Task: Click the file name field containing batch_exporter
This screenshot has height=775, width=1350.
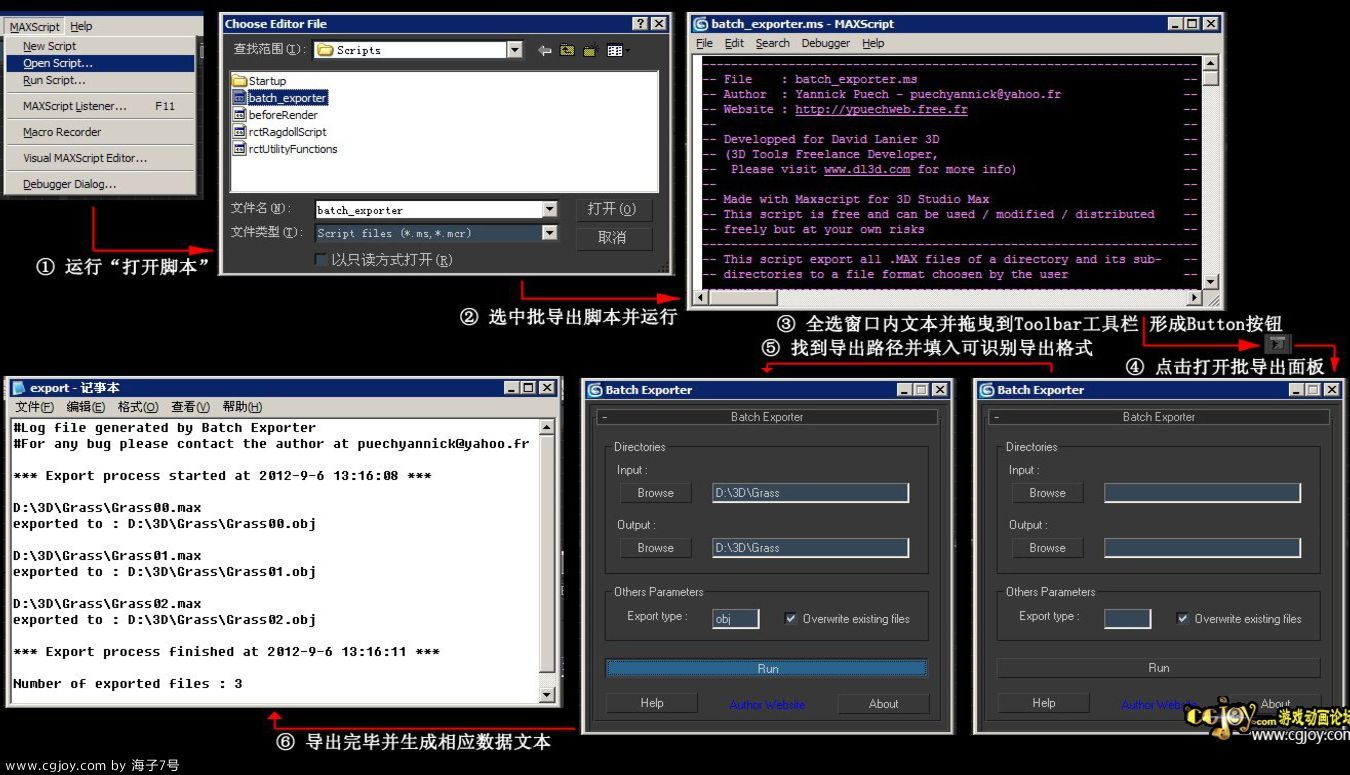Action: pos(428,209)
